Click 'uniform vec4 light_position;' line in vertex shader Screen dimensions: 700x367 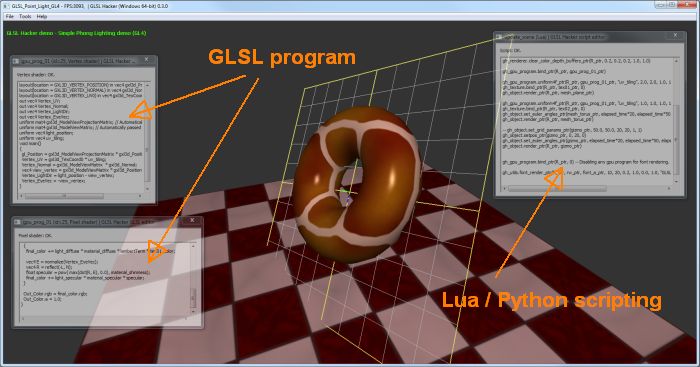[x=46, y=133]
